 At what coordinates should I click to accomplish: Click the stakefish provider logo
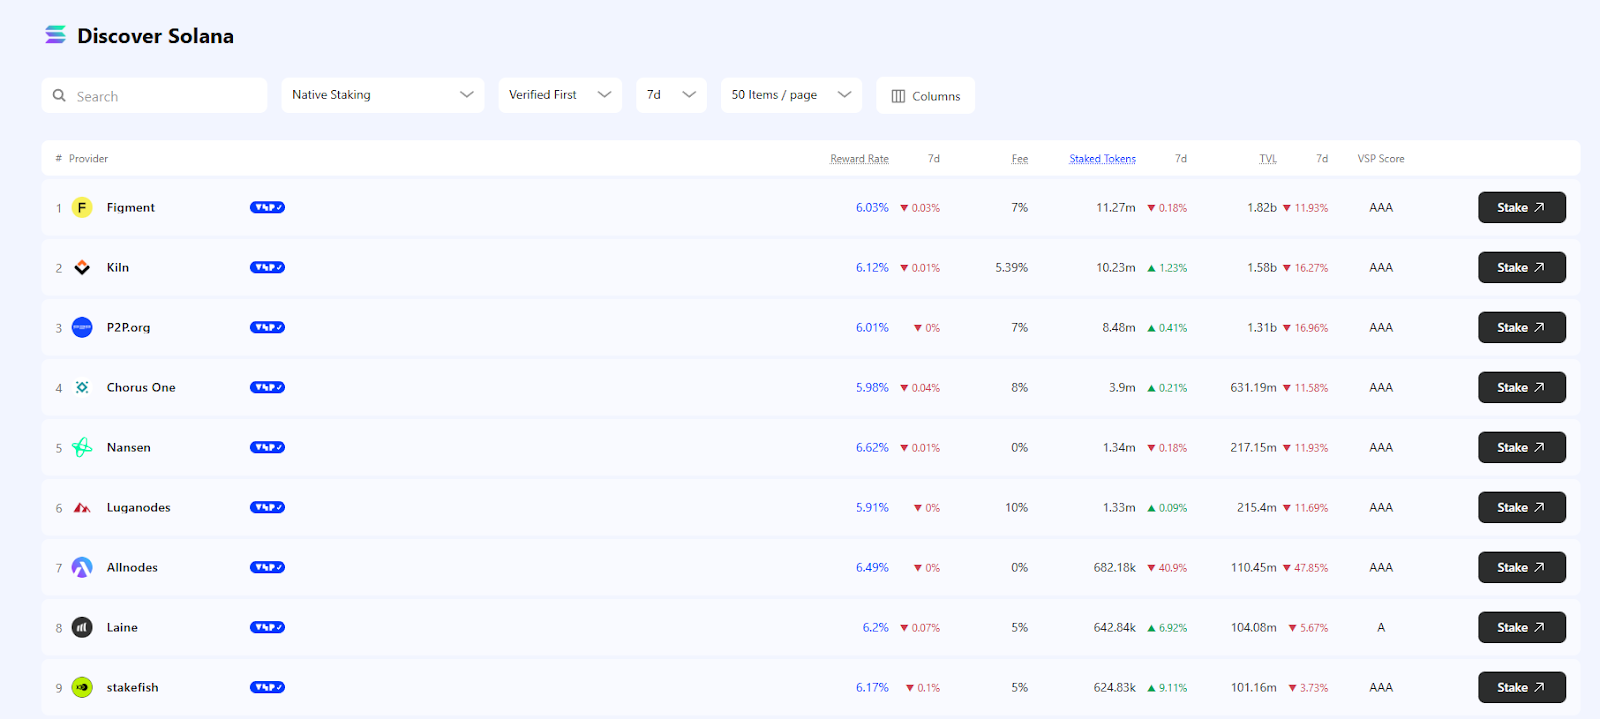[82, 688]
